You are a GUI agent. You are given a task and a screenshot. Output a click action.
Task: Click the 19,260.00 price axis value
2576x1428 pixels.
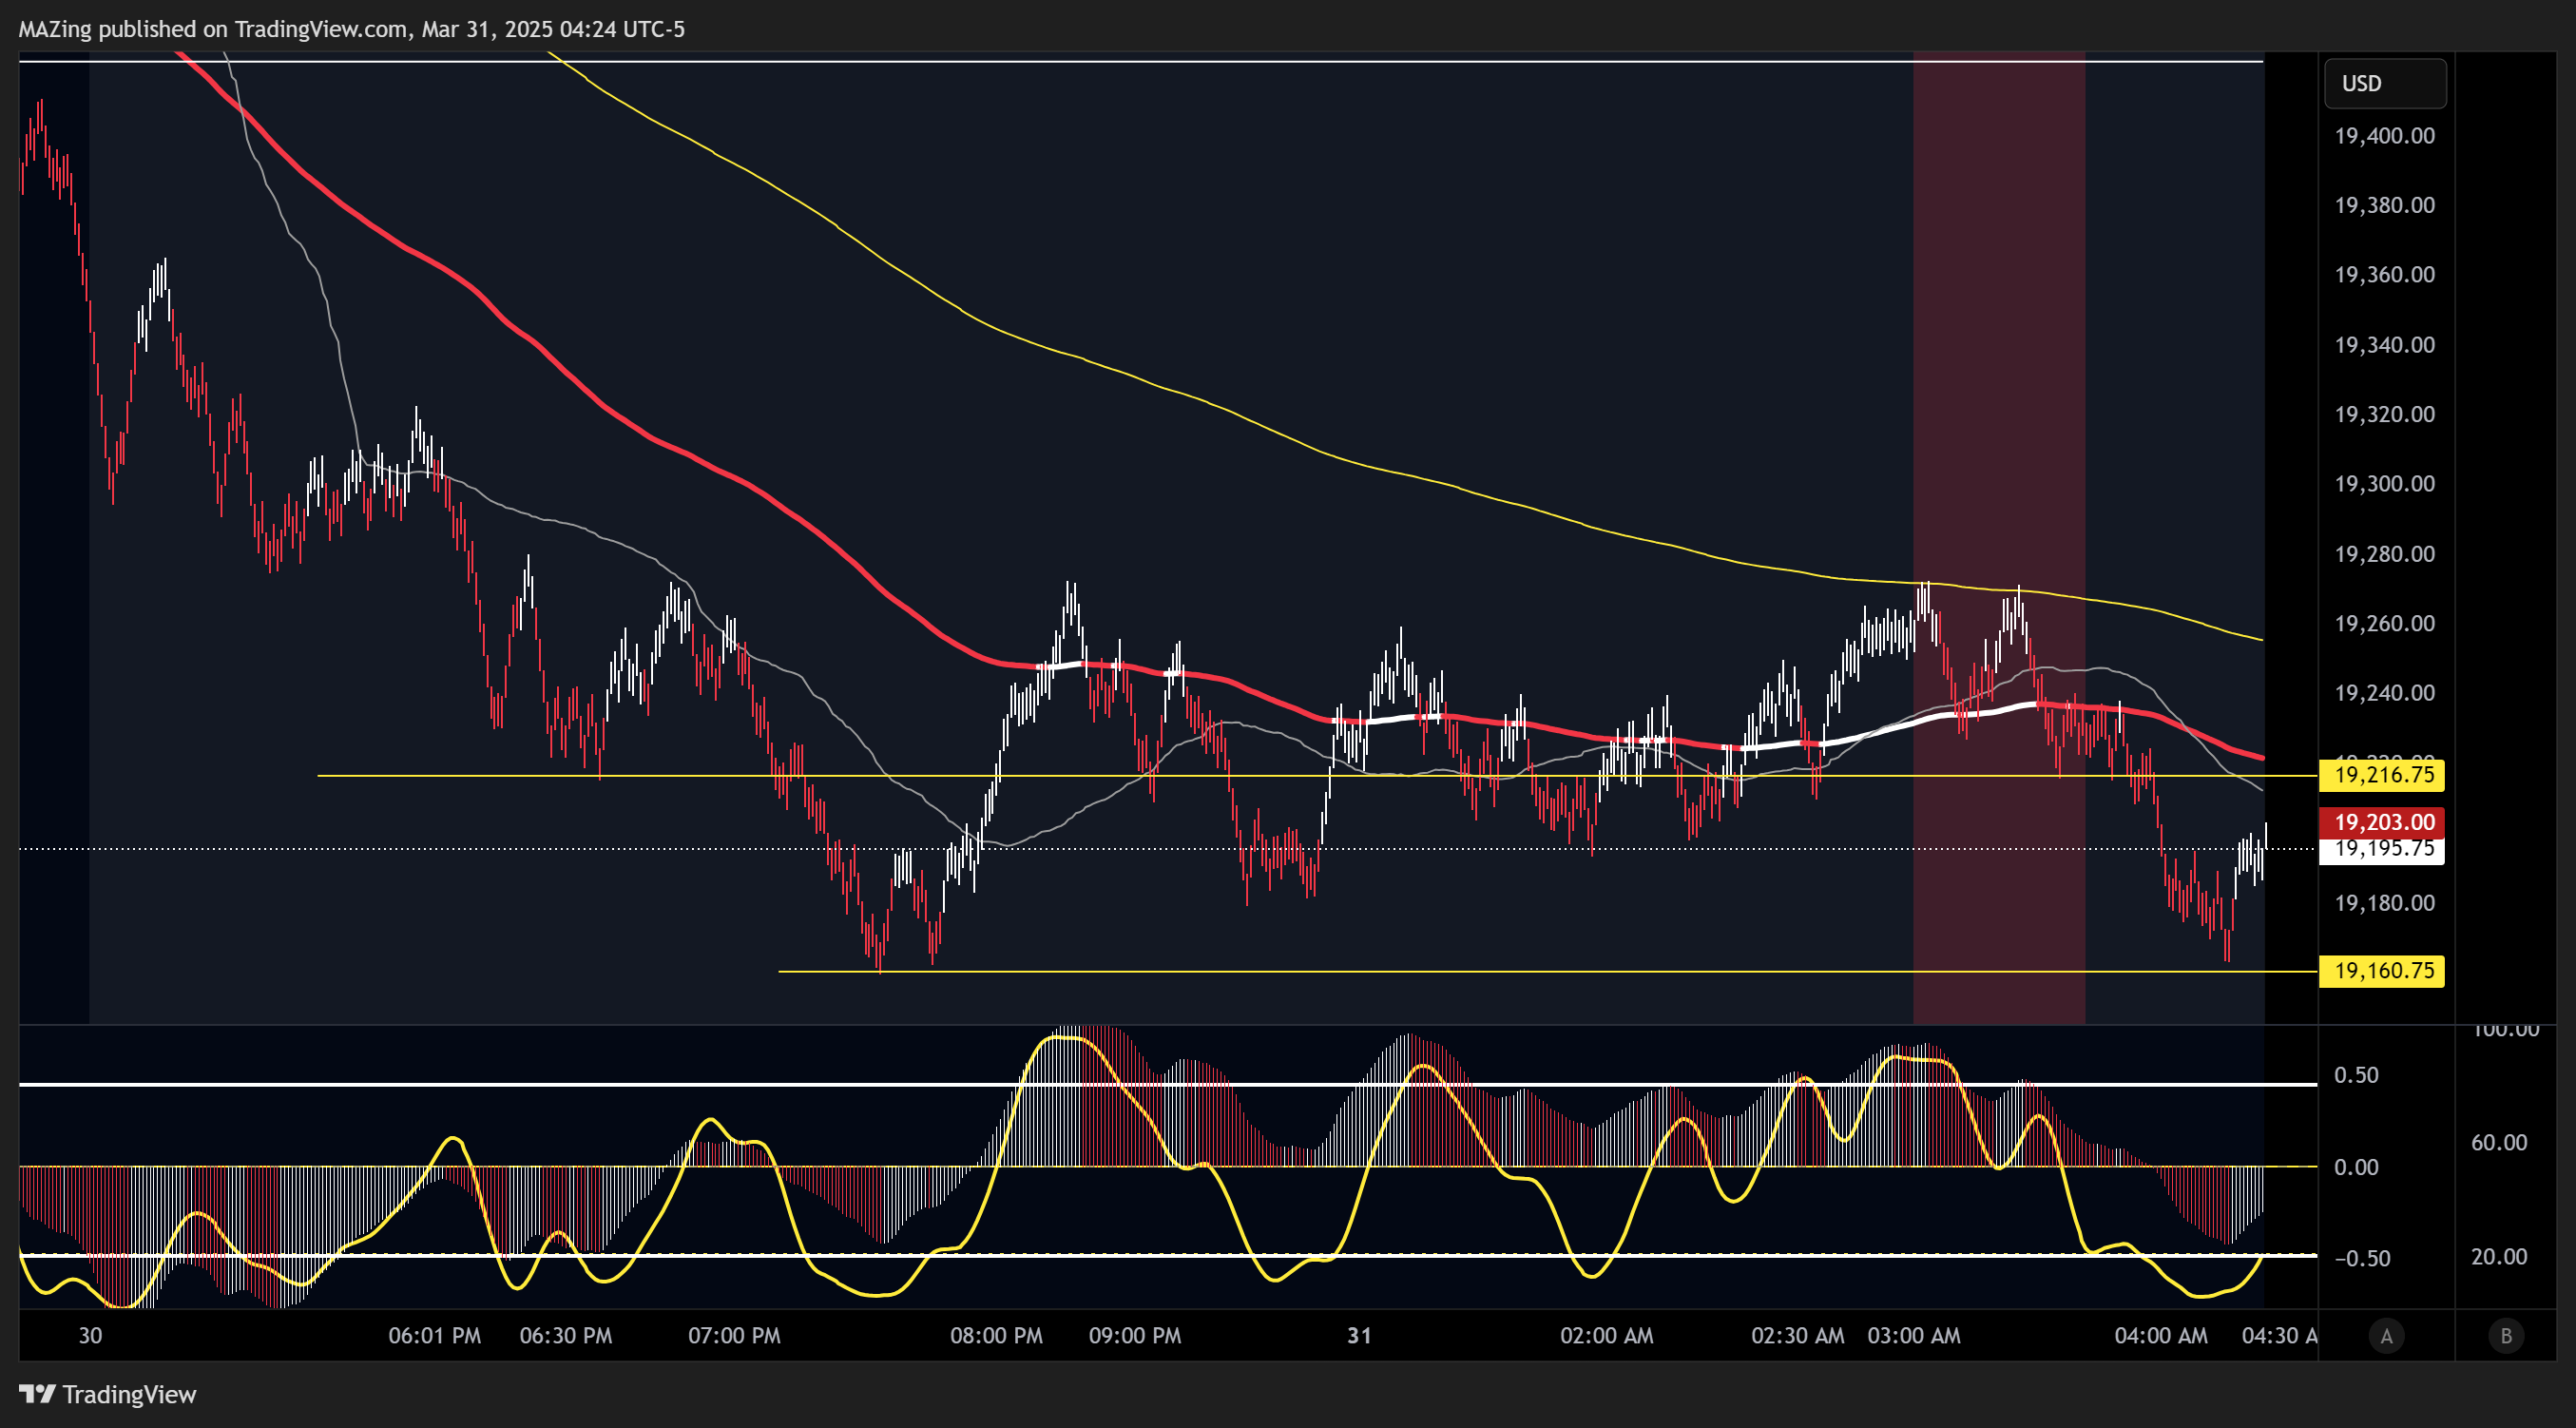tap(2384, 623)
